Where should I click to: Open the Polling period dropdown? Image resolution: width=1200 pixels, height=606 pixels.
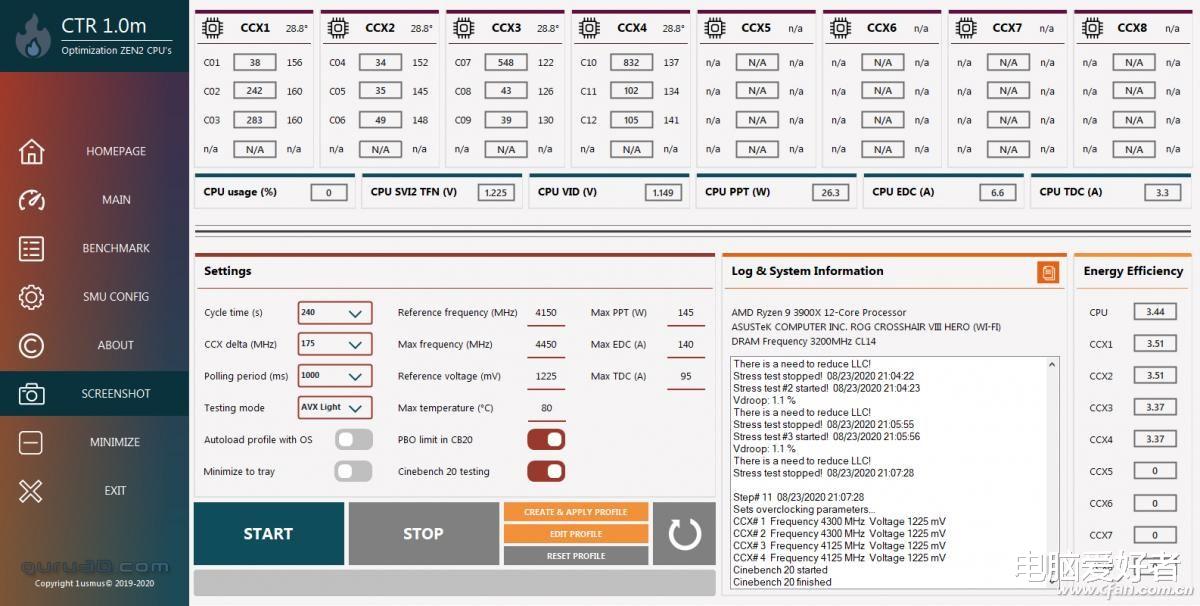point(335,376)
